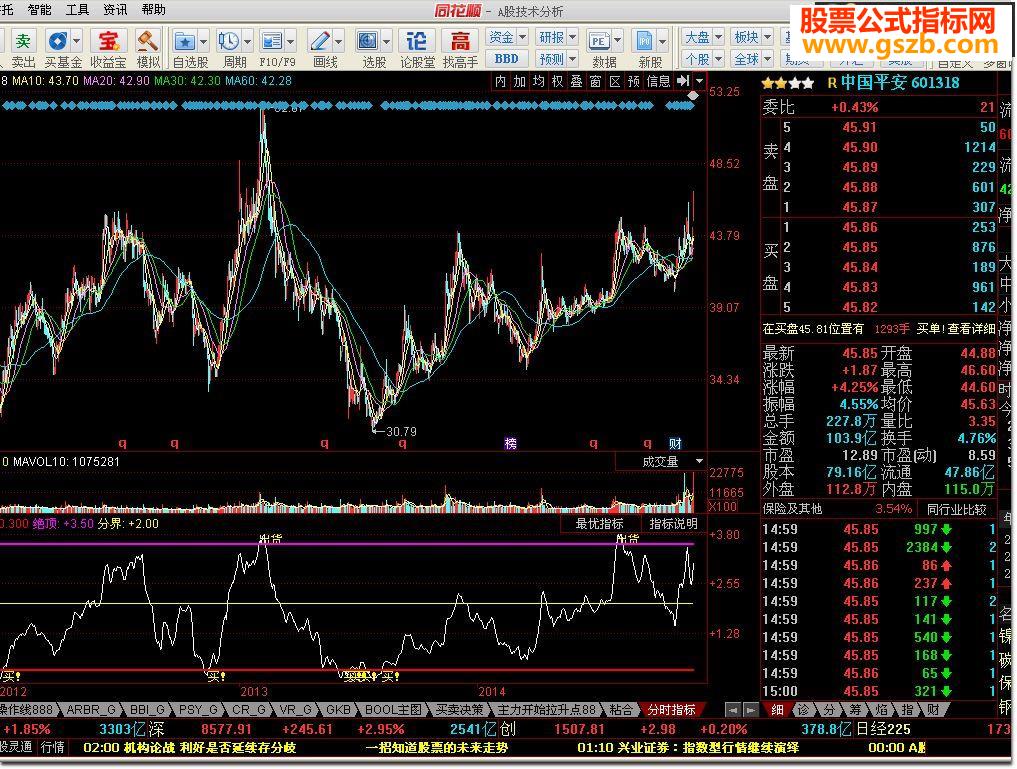Click 查看详细 link in order book notice
Viewport: 1017px width, 769px height.
[971, 329]
